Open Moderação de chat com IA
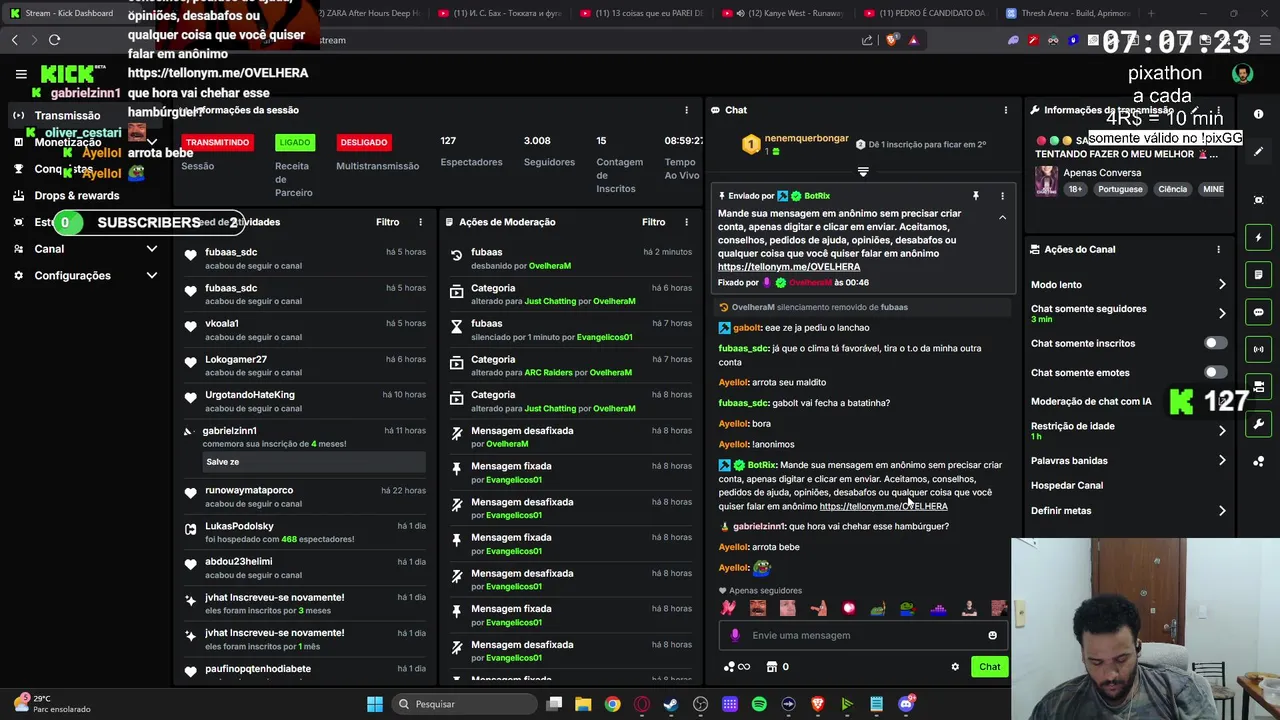 tap(1091, 402)
